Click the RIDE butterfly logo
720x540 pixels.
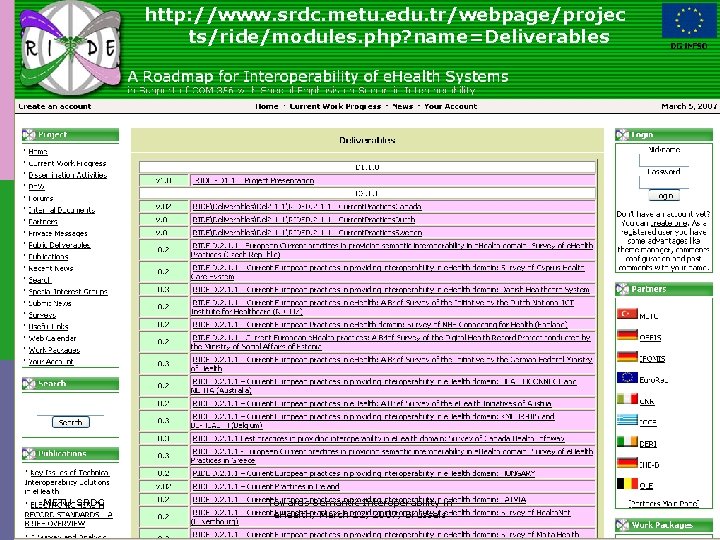point(70,48)
